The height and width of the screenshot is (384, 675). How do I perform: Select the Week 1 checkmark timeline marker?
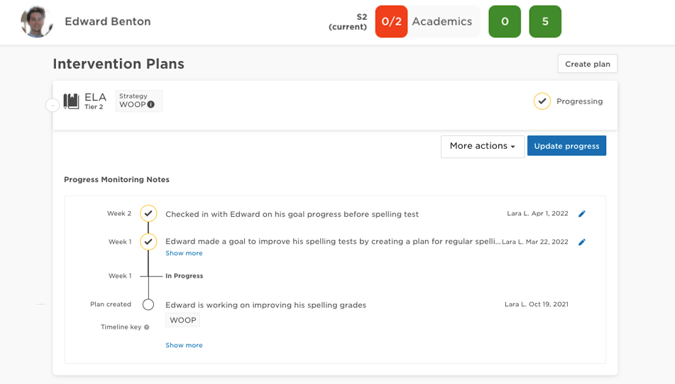[148, 242]
